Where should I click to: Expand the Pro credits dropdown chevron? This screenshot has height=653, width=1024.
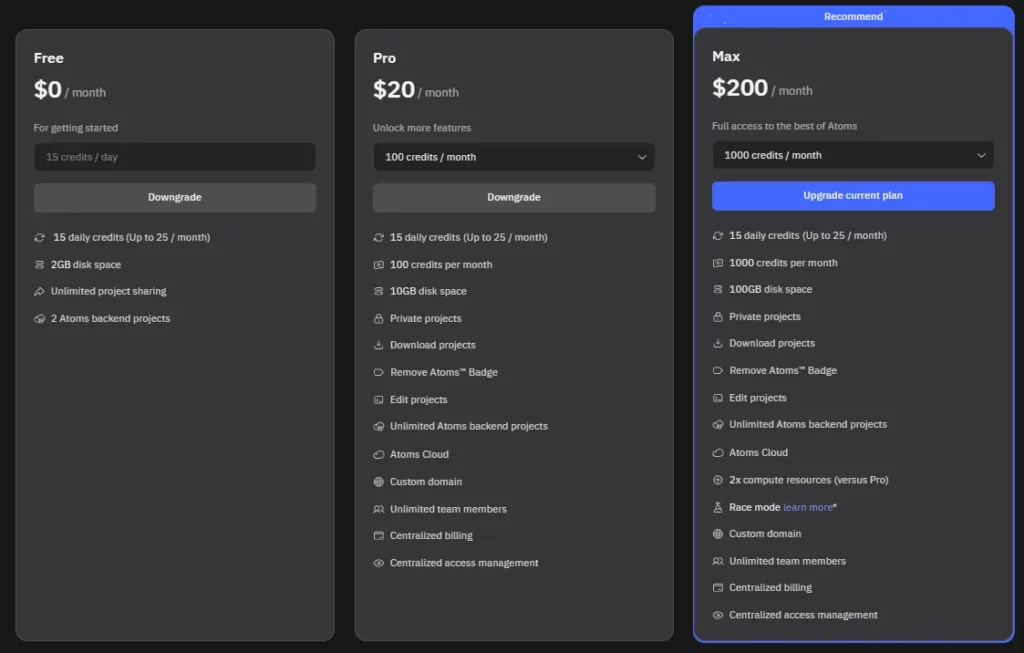coord(642,157)
